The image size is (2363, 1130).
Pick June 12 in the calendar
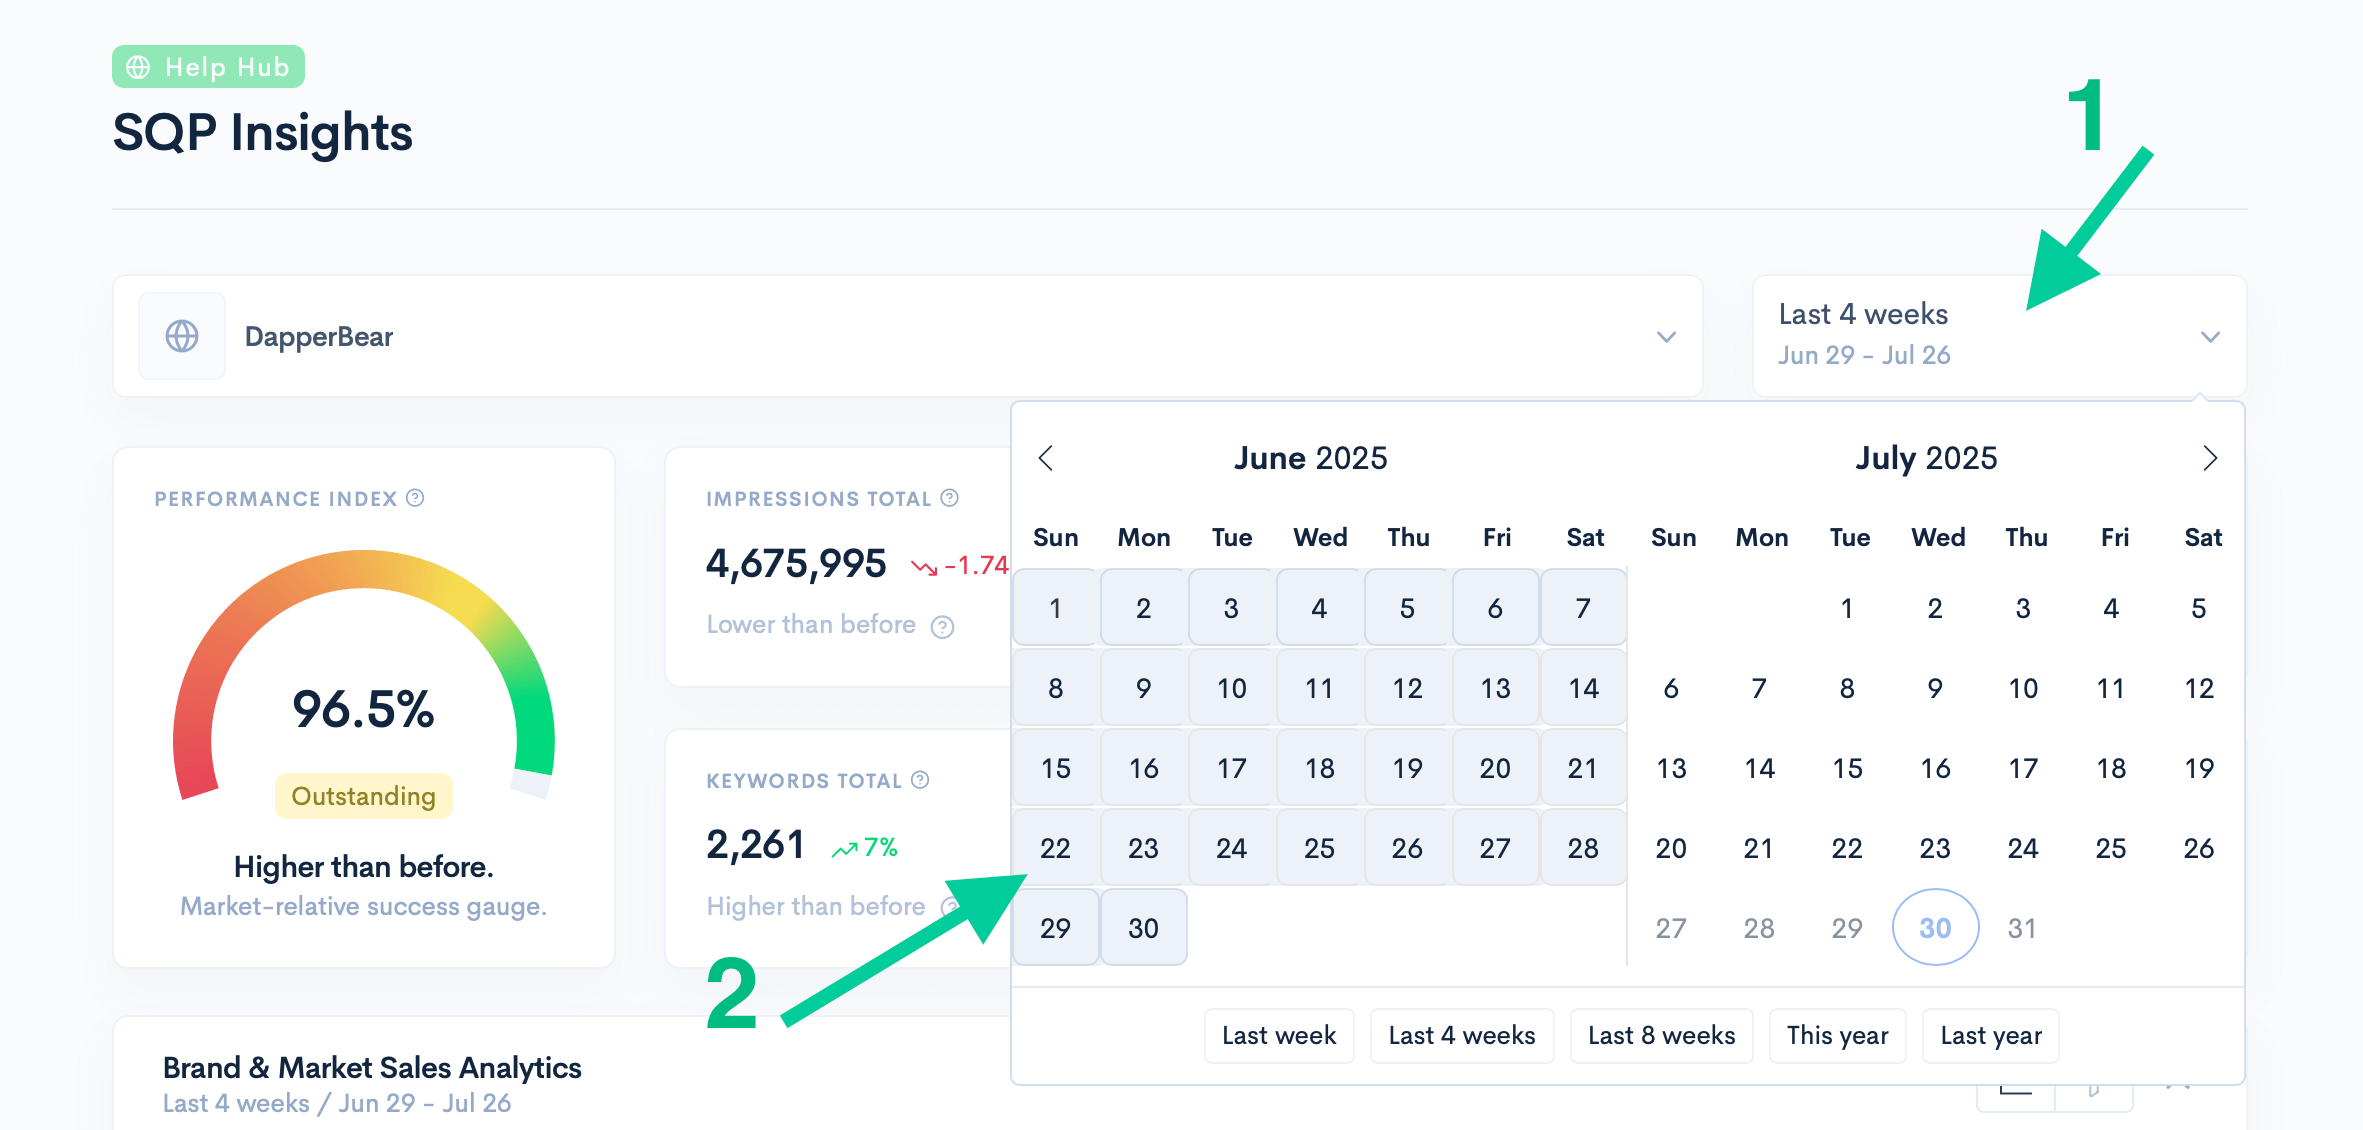coord(1408,688)
